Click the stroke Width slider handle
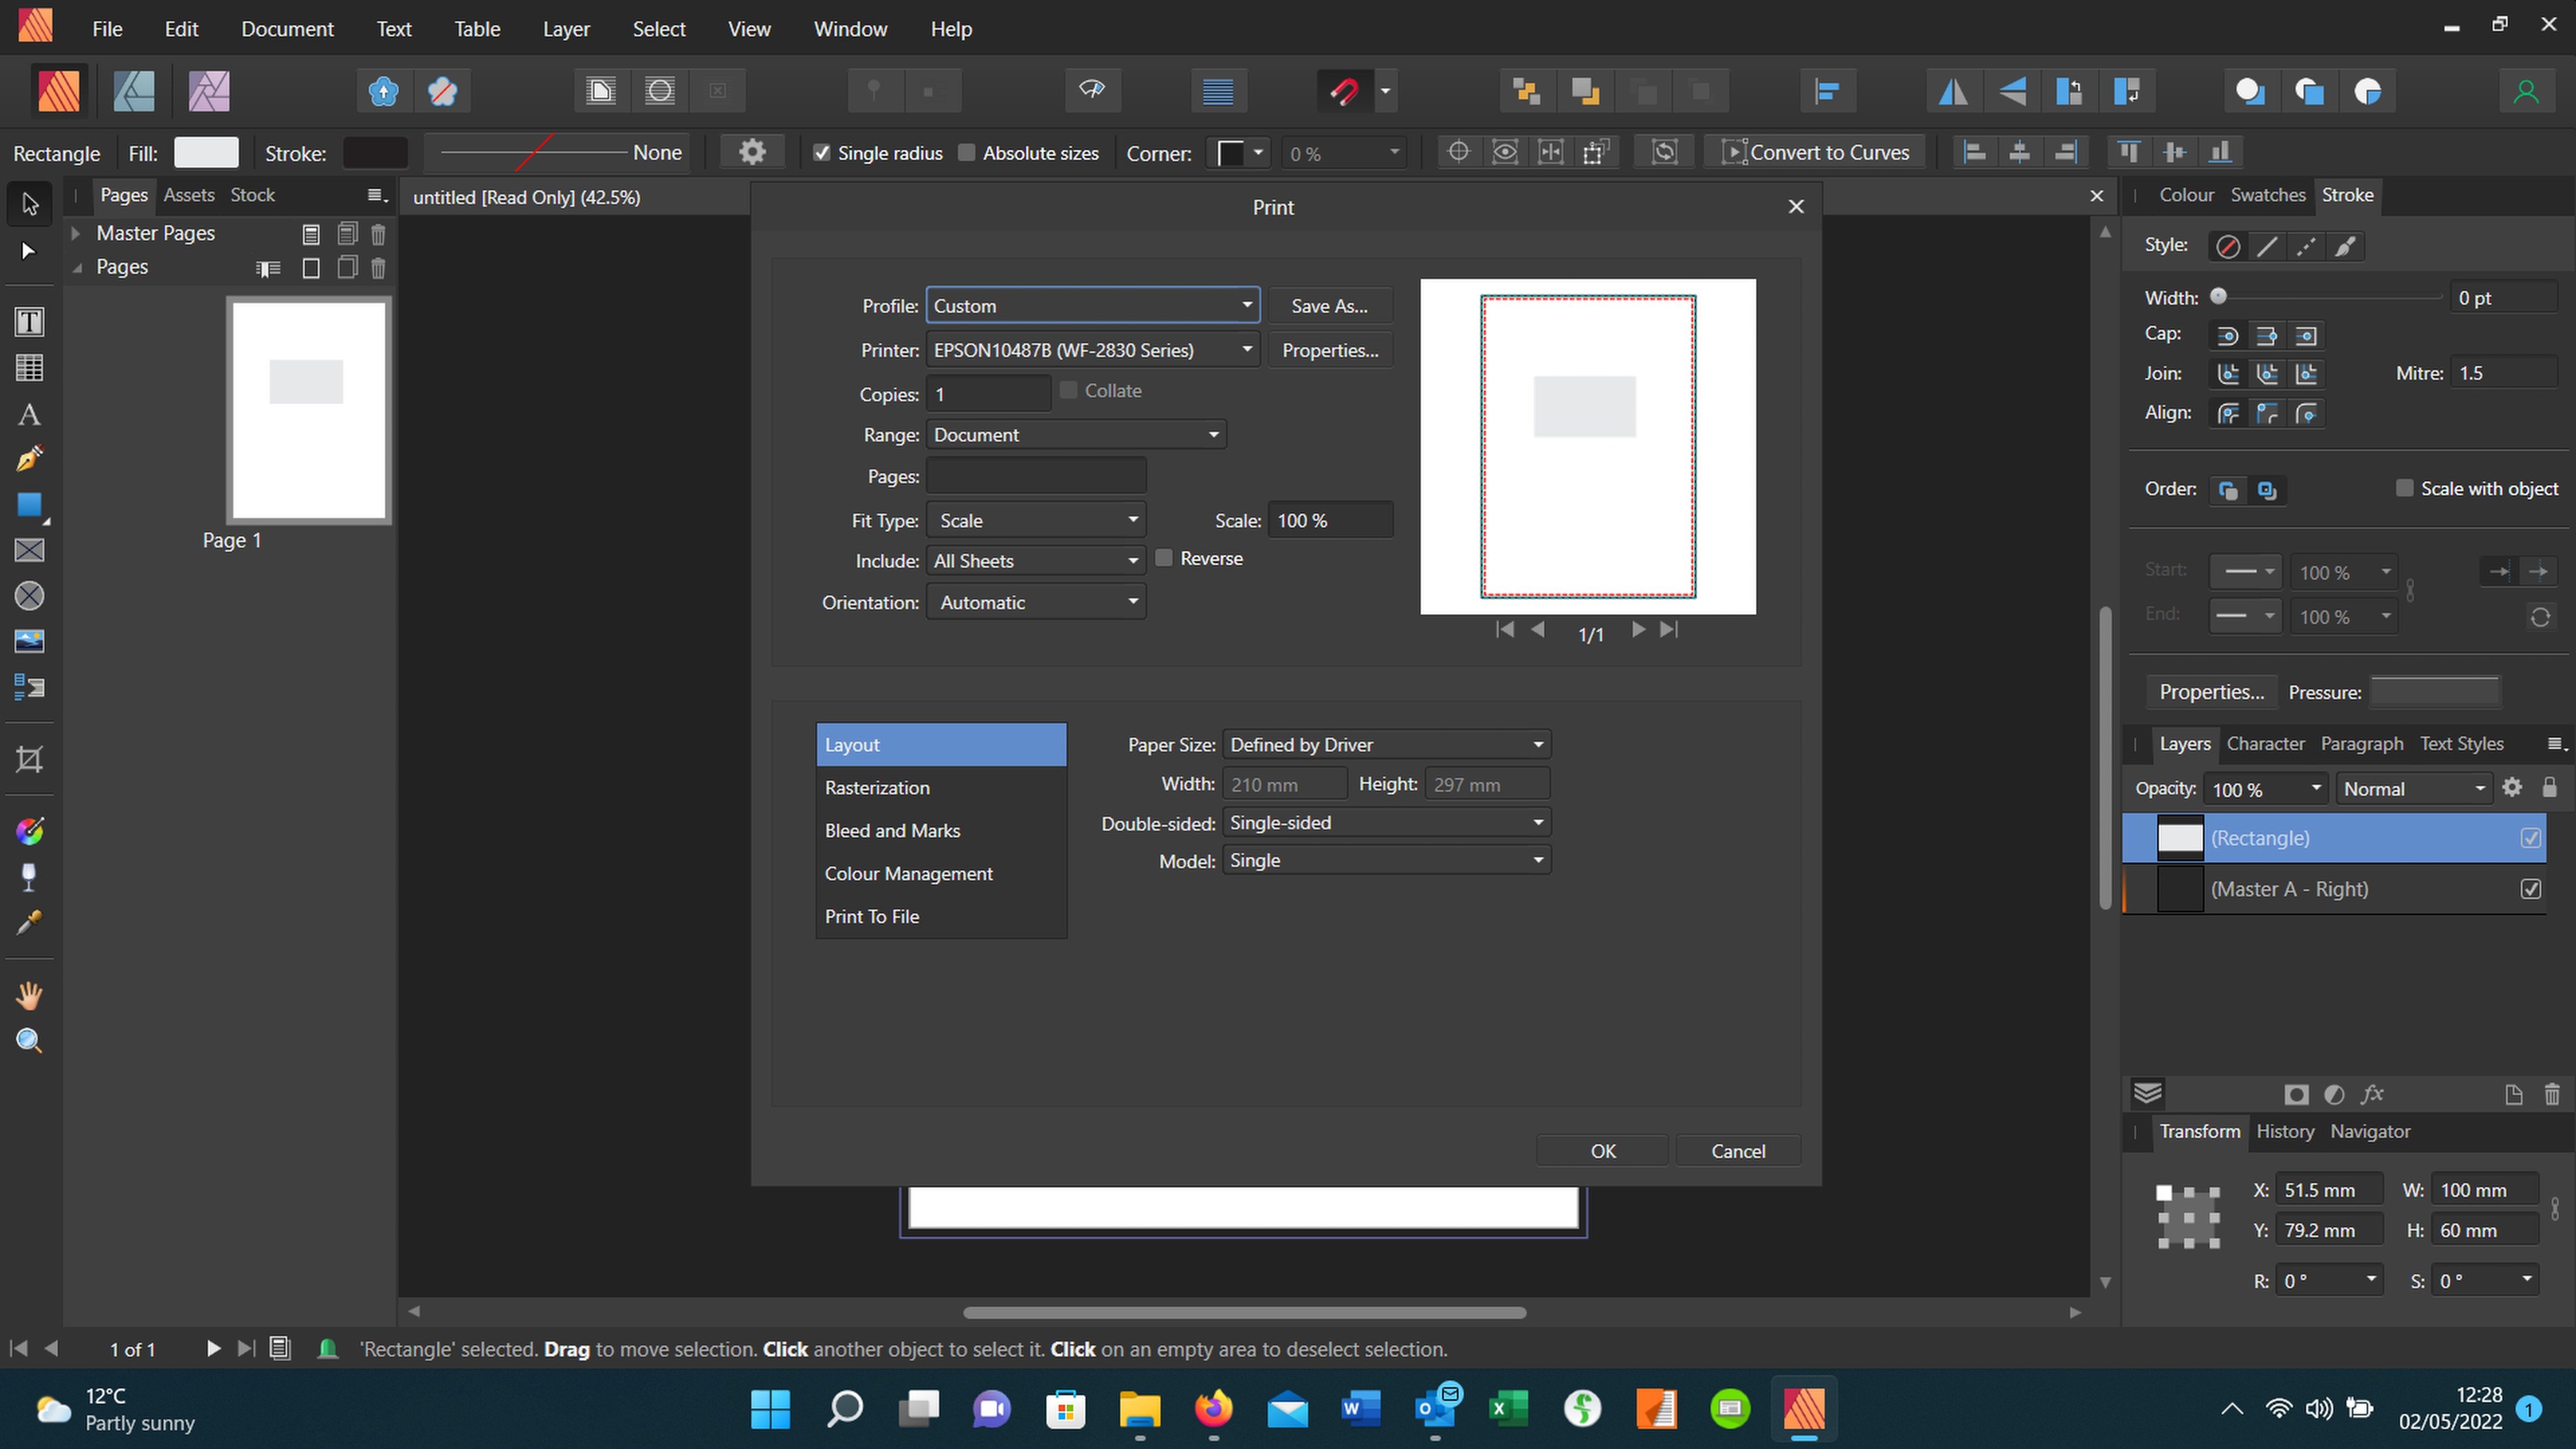This screenshot has width=2576, height=1449. 2218,296
